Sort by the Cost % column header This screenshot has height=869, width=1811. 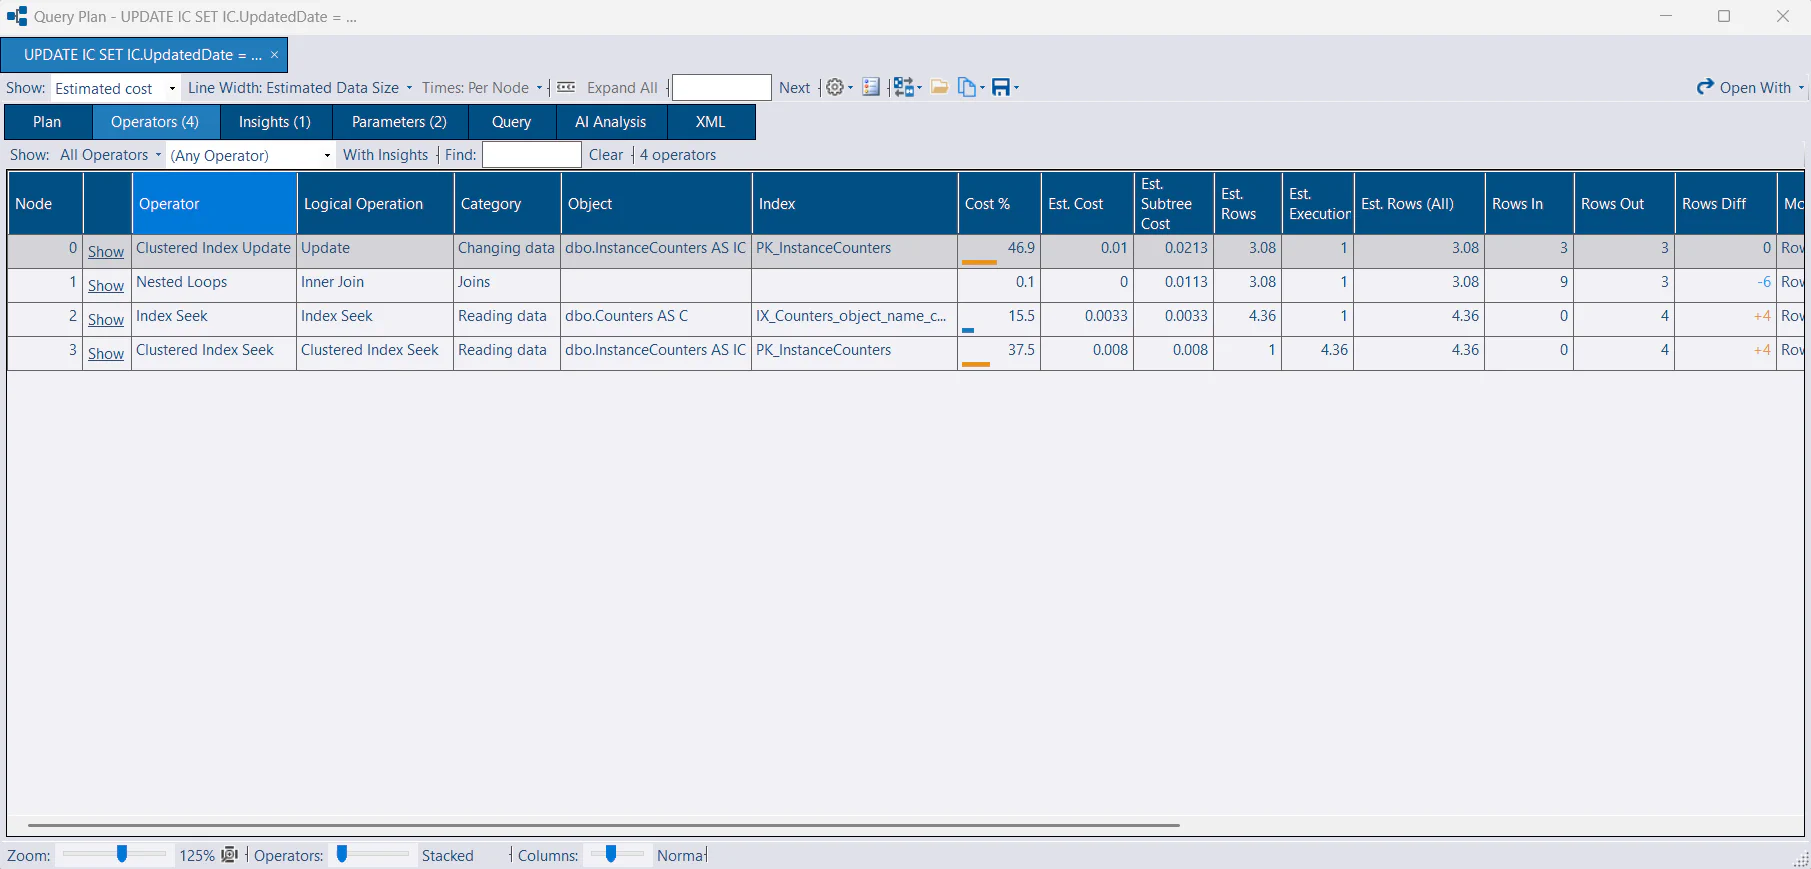(999, 204)
